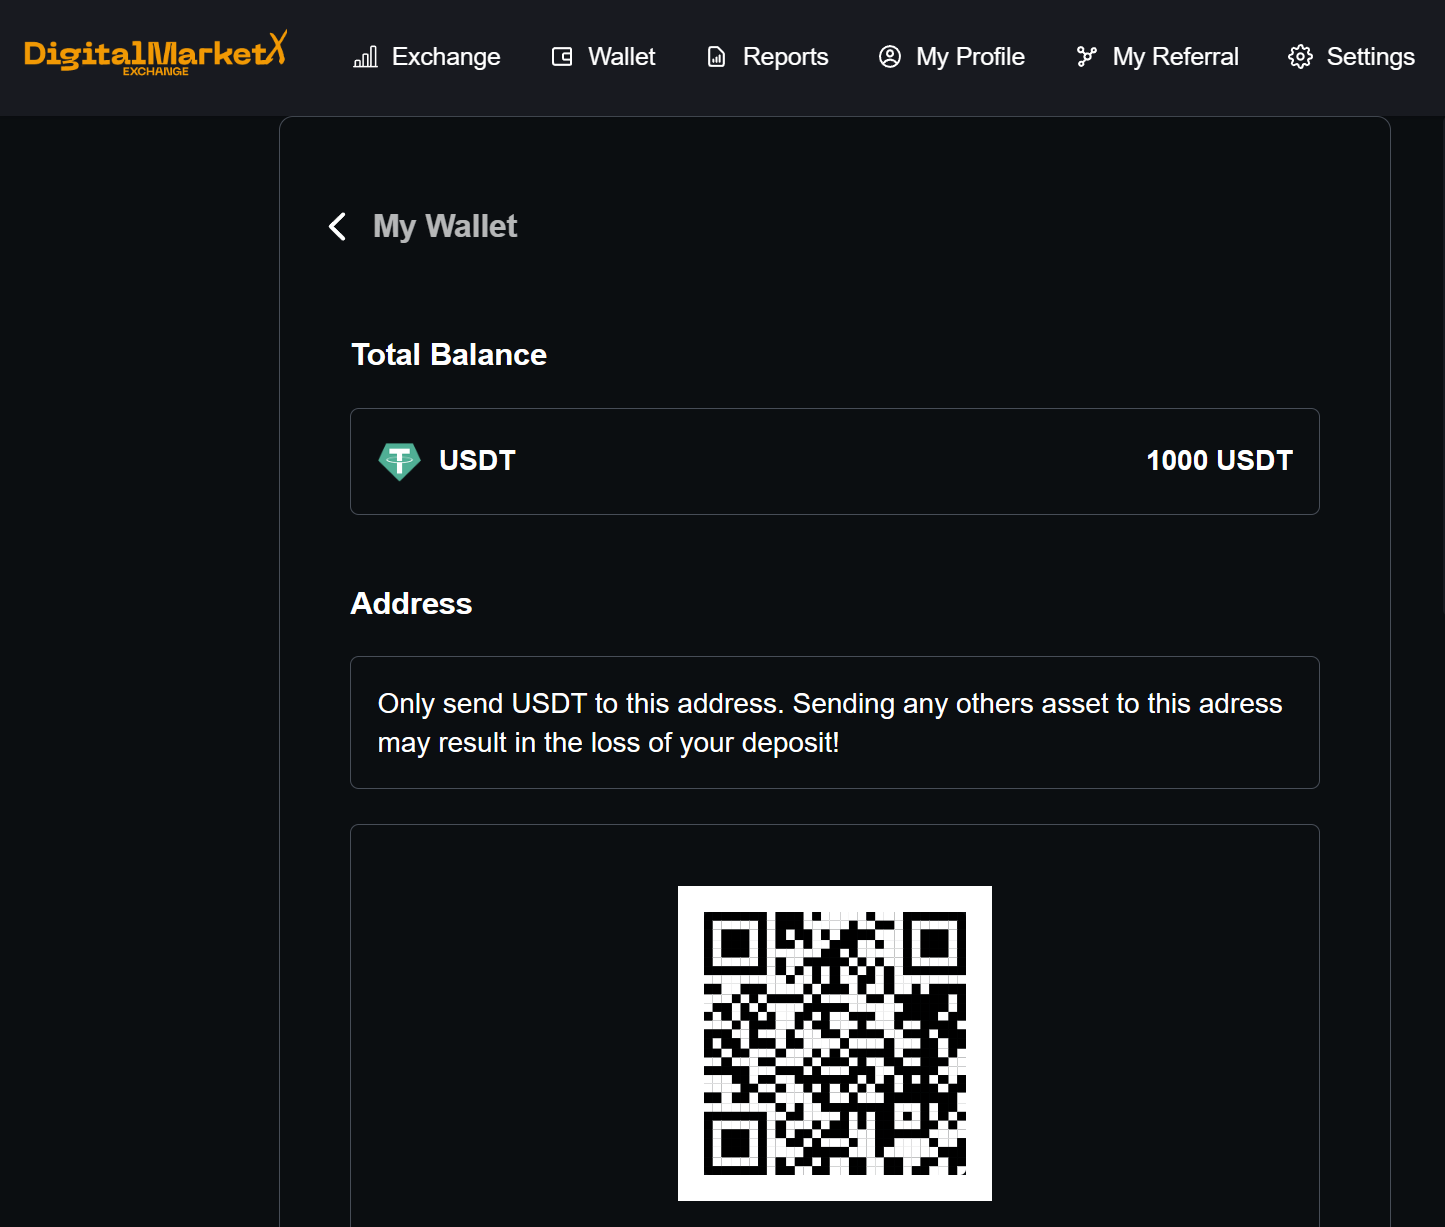Image resolution: width=1445 pixels, height=1227 pixels.
Task: Click the Settings gear icon
Action: point(1300,57)
